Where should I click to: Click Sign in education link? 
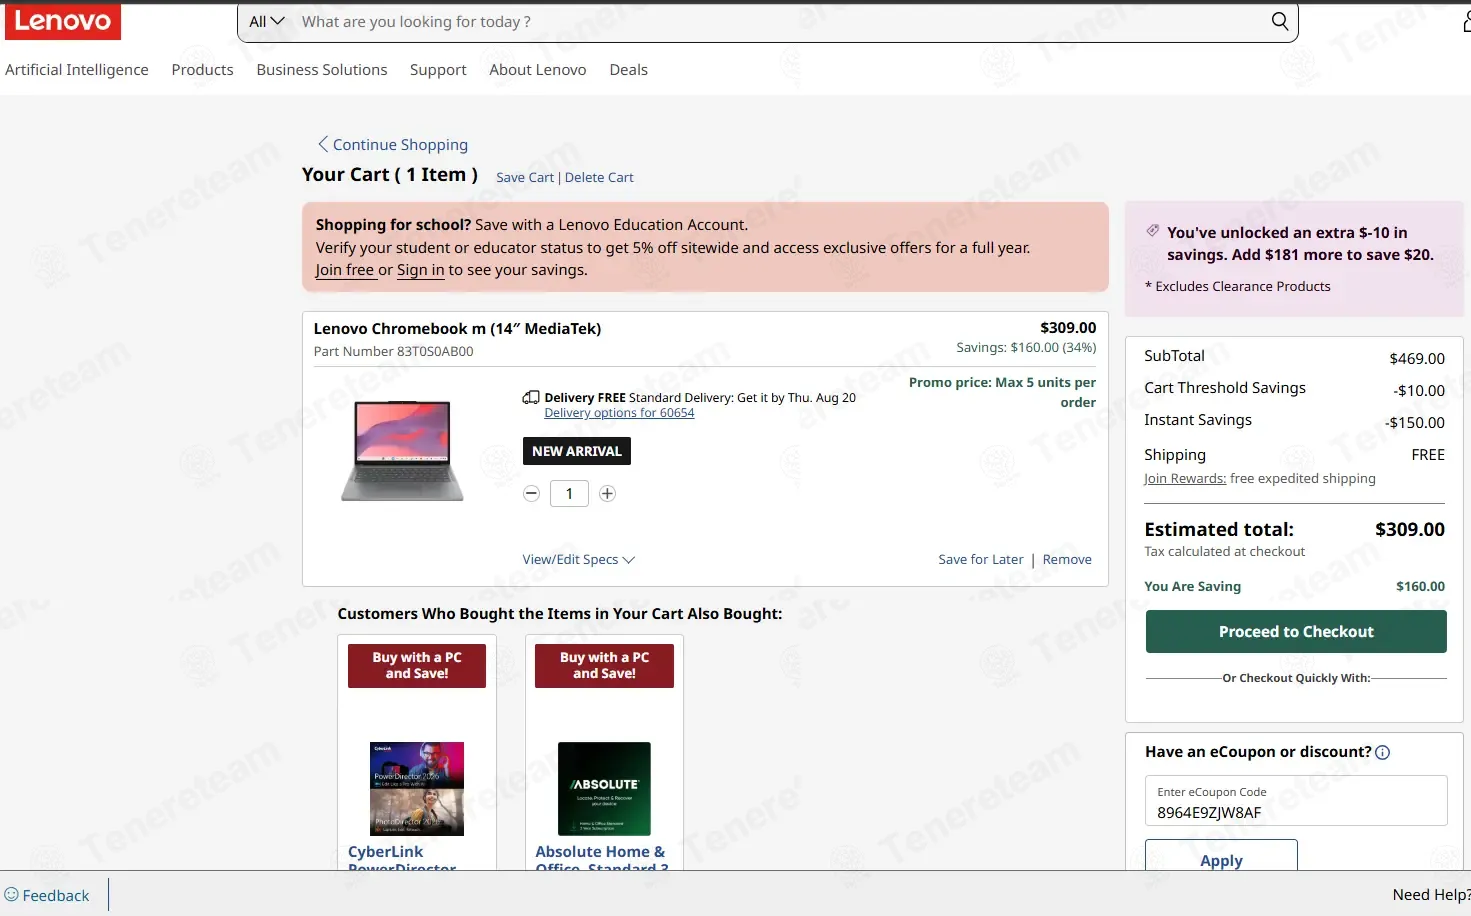421,270
